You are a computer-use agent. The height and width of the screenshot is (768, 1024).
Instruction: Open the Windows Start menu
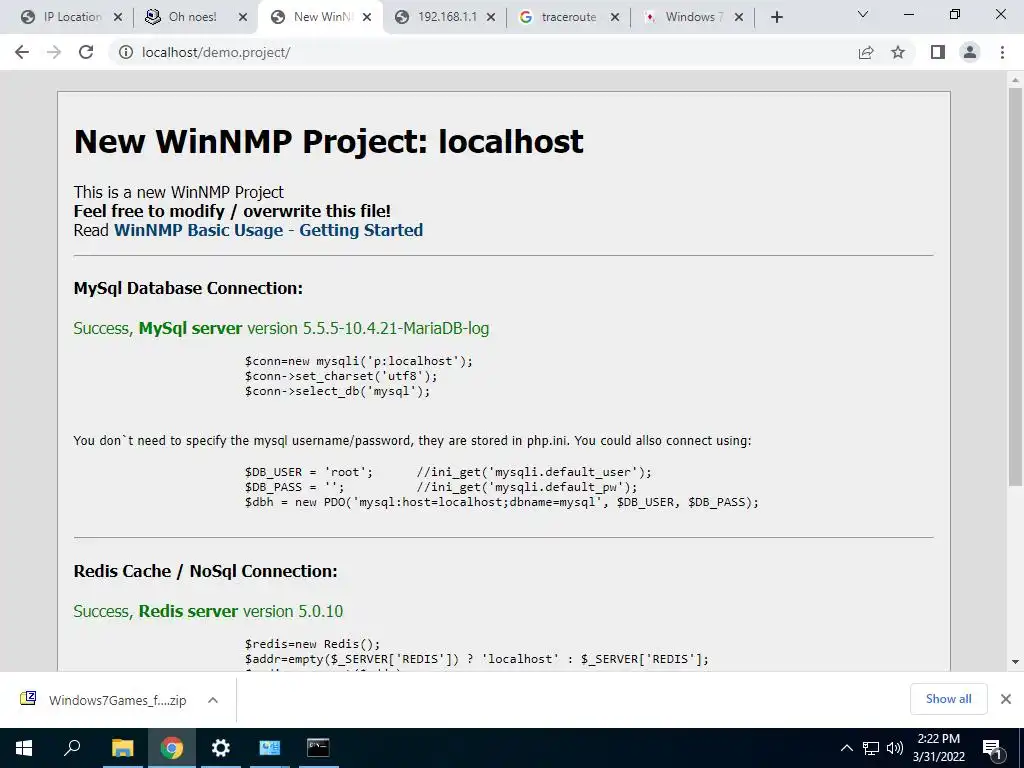coord(24,748)
